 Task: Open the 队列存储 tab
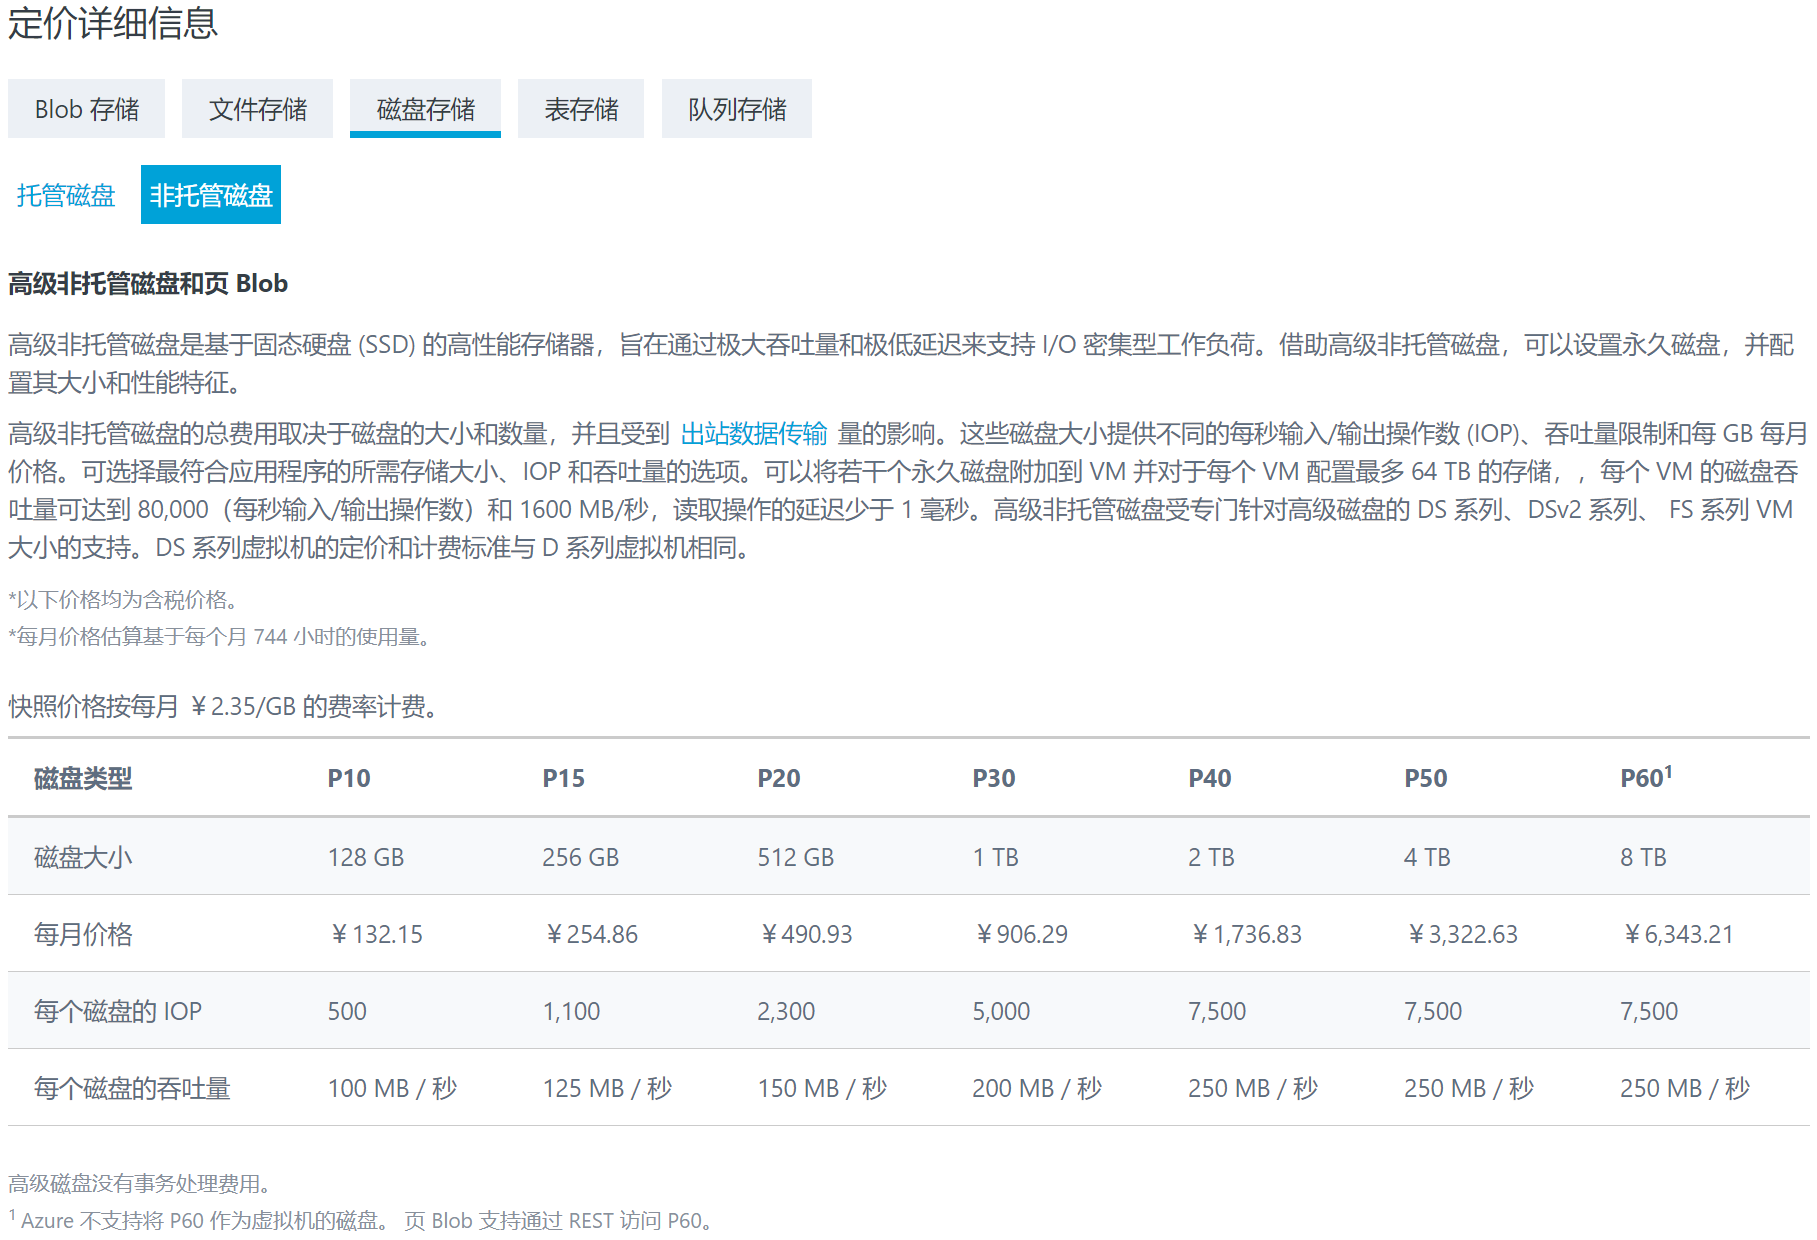click(x=737, y=109)
